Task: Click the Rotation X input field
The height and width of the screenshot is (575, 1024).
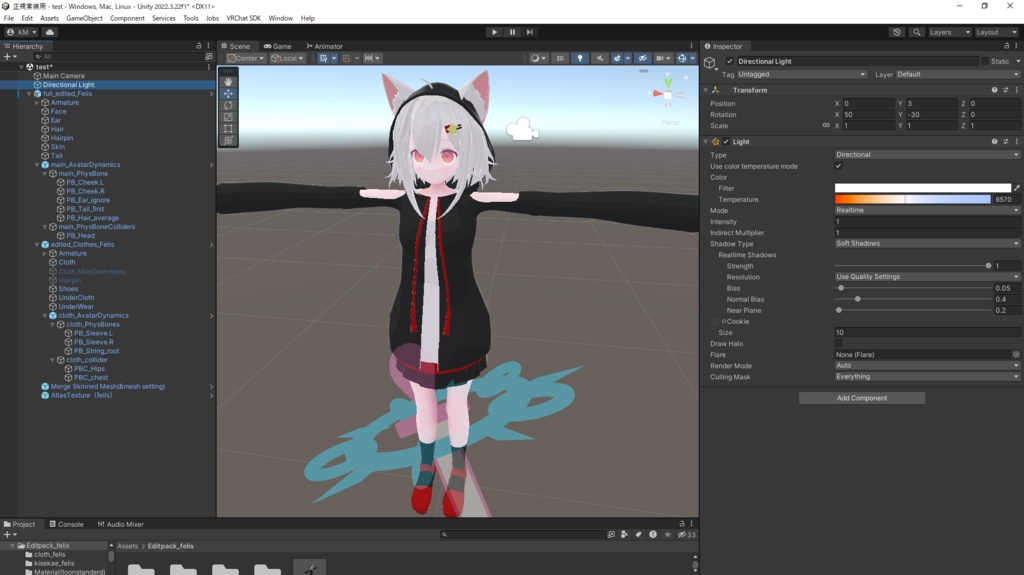Action: click(x=868, y=114)
